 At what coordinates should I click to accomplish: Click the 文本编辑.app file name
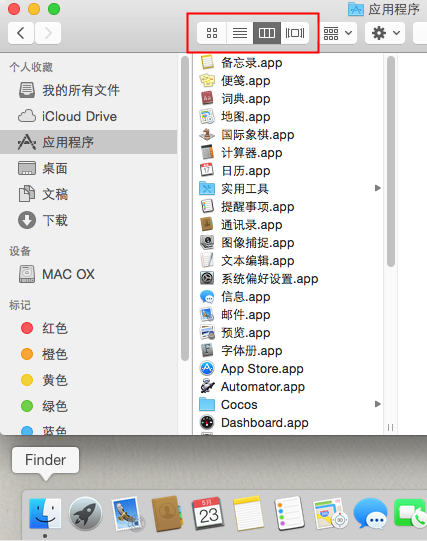[x=258, y=260]
